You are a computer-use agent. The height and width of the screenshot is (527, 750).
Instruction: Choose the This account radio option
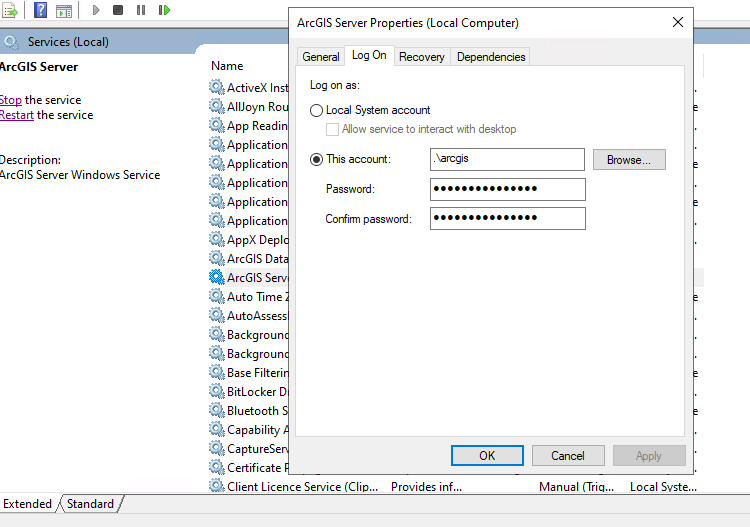(x=317, y=159)
